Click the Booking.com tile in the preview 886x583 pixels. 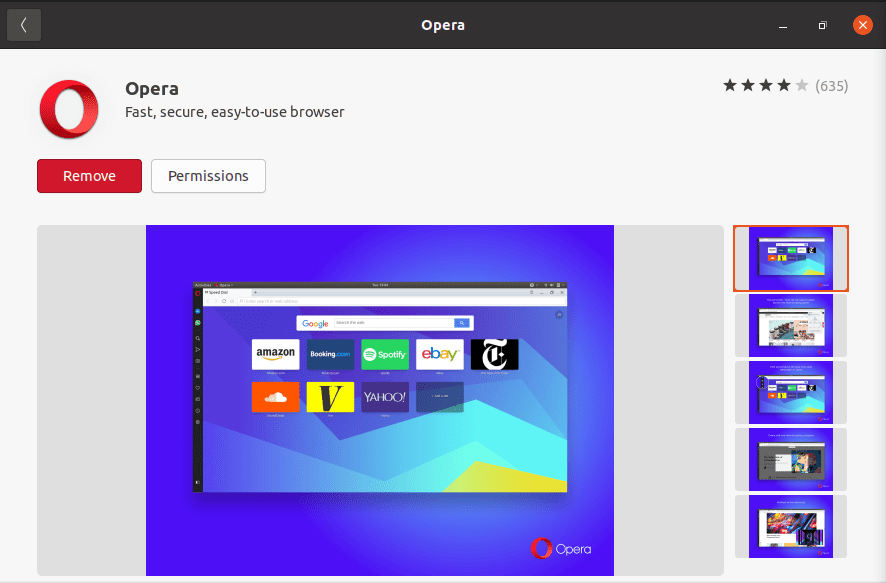(x=329, y=354)
